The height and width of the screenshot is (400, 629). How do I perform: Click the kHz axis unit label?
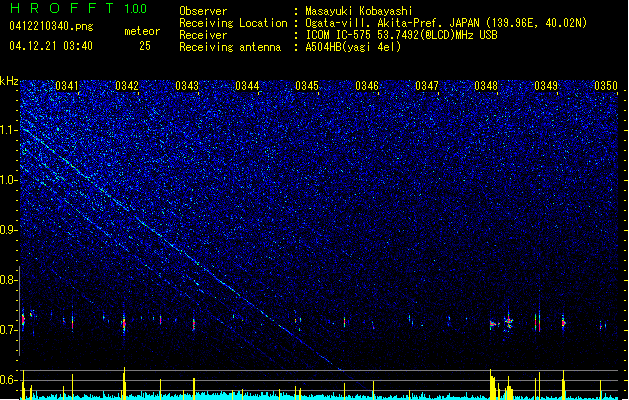[x=9, y=81]
